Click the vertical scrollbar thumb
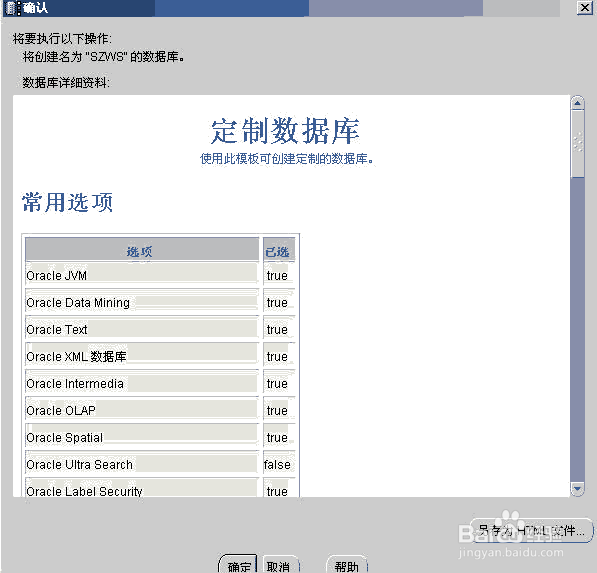Image resolution: width=597 pixels, height=573 pixels. pyautogui.click(x=578, y=144)
